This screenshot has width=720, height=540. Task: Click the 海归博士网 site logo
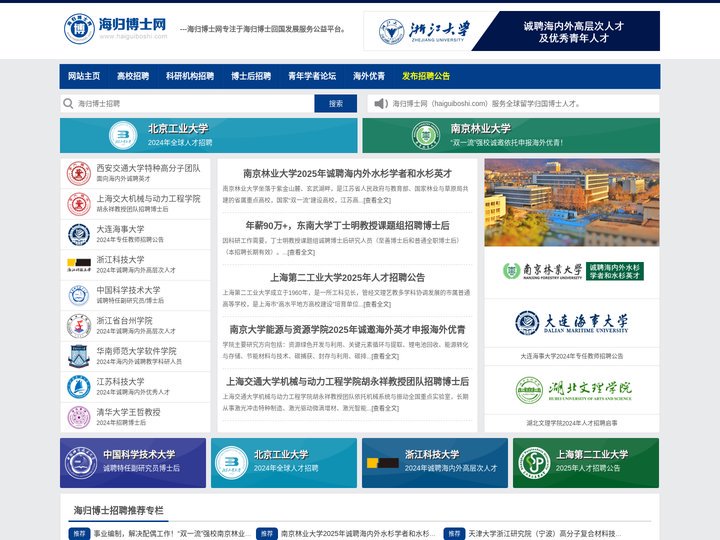tap(115, 28)
